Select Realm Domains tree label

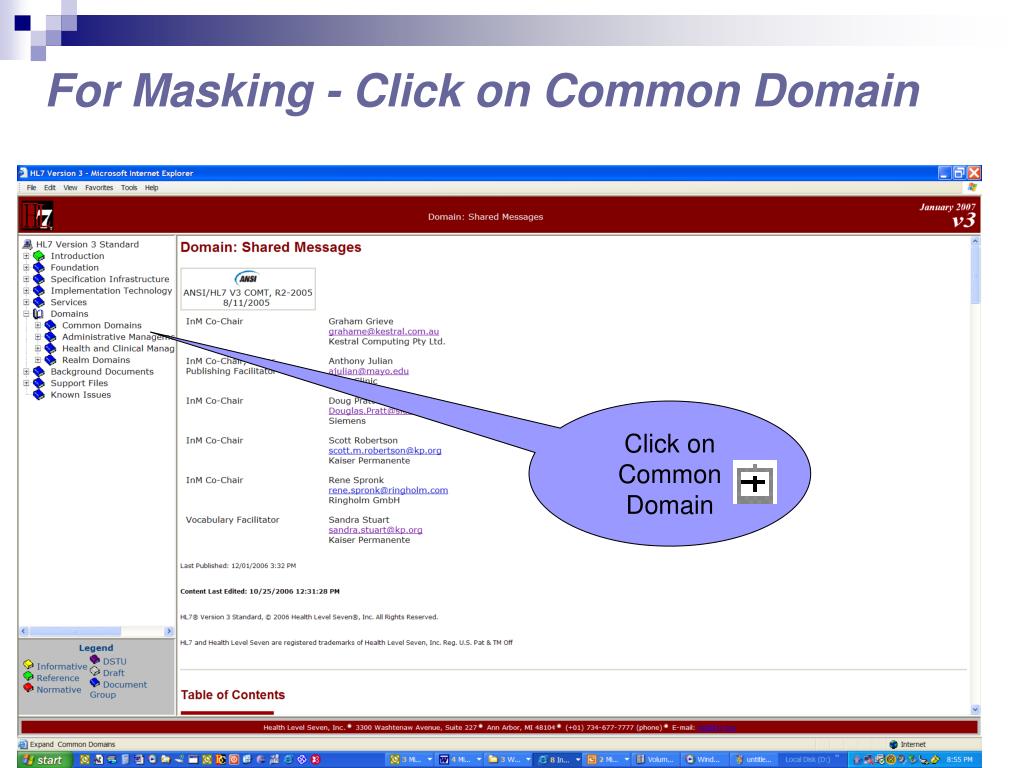point(96,360)
